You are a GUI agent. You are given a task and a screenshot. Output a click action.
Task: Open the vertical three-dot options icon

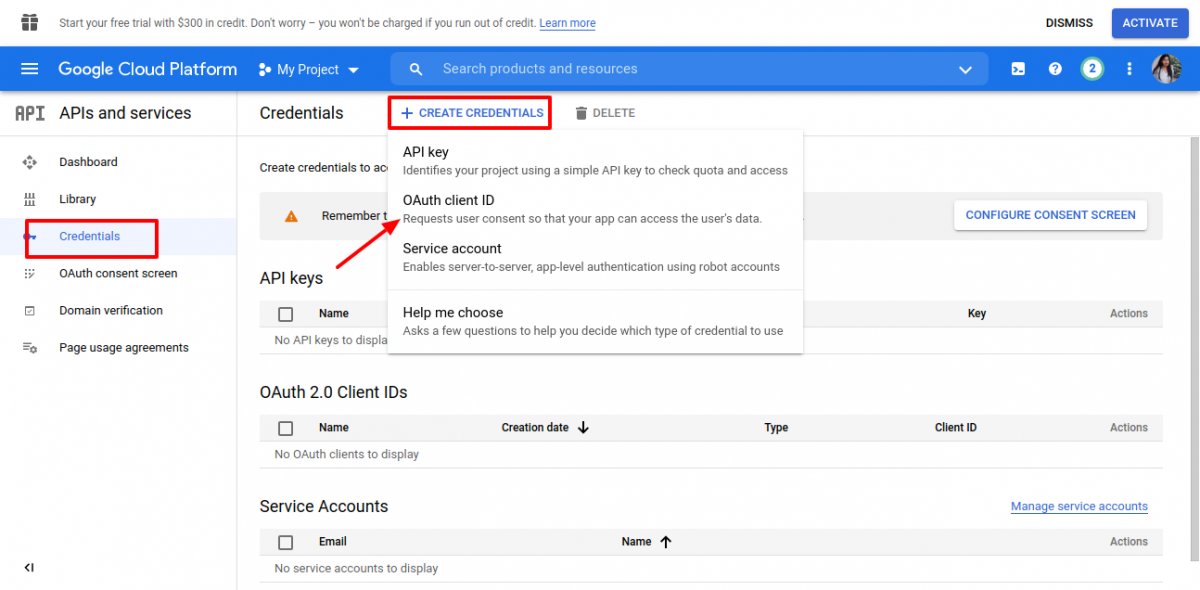[1128, 68]
